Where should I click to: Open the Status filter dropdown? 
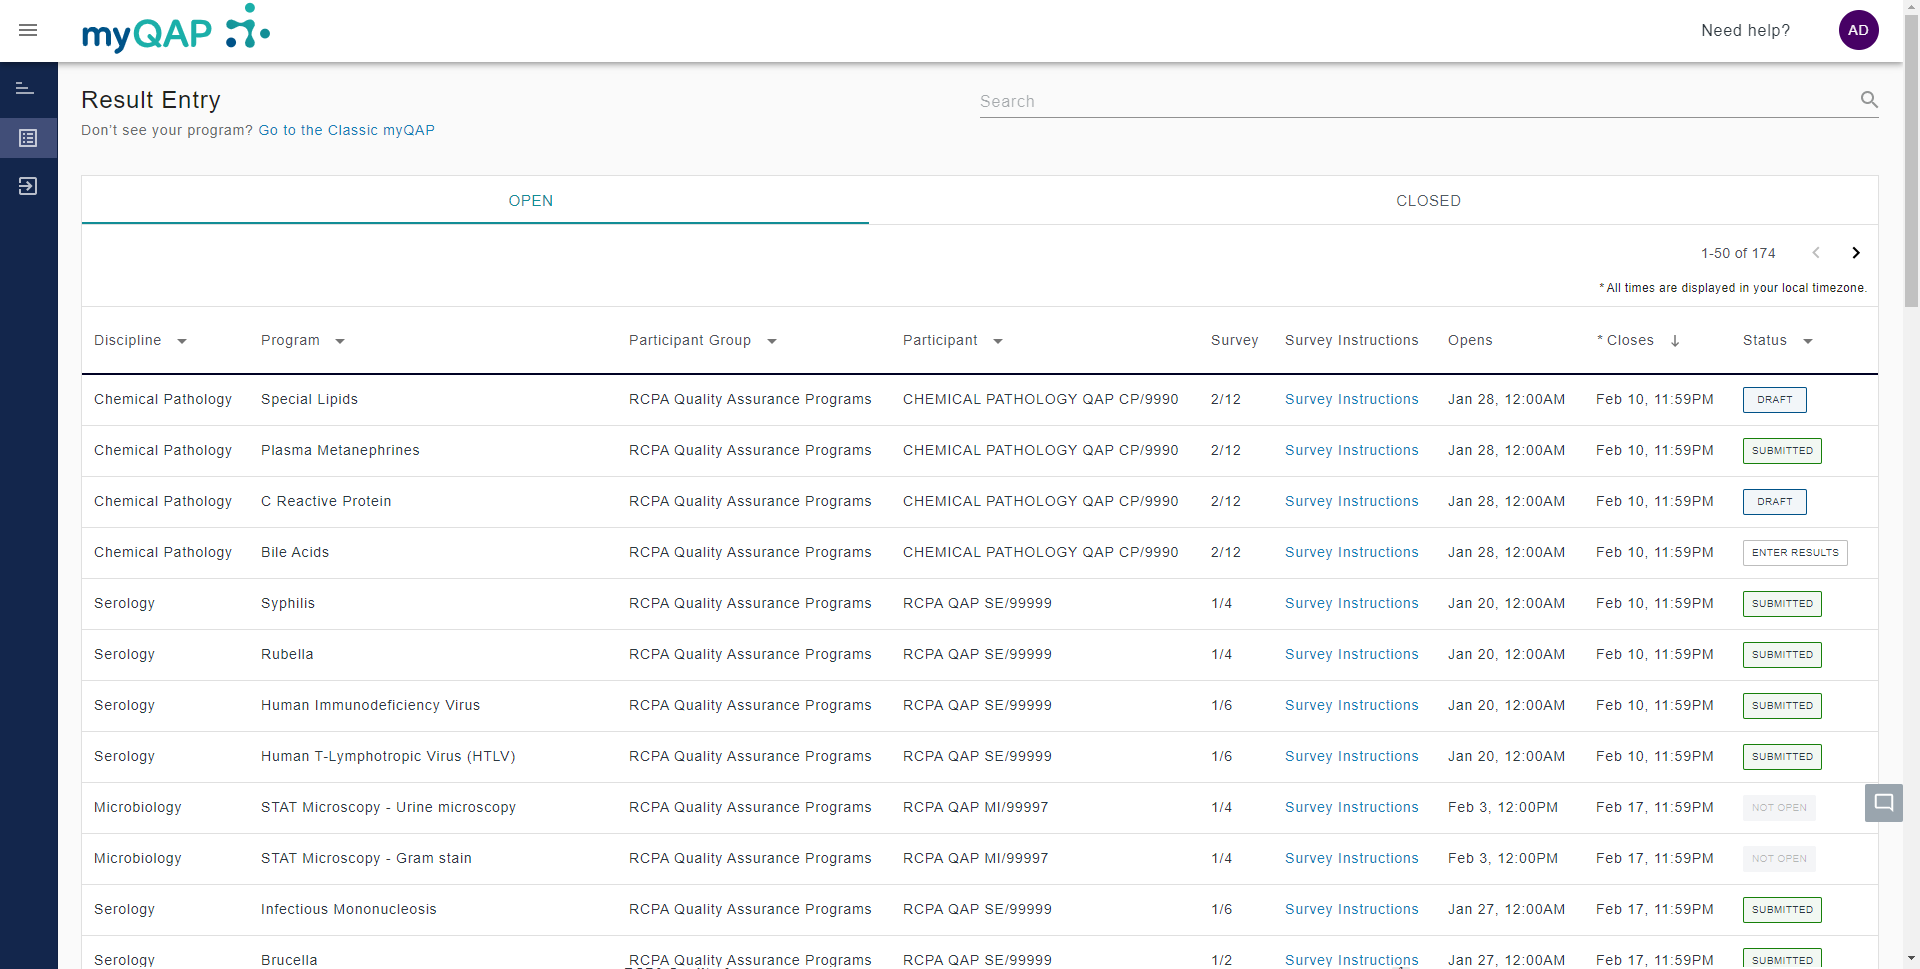tap(1807, 341)
